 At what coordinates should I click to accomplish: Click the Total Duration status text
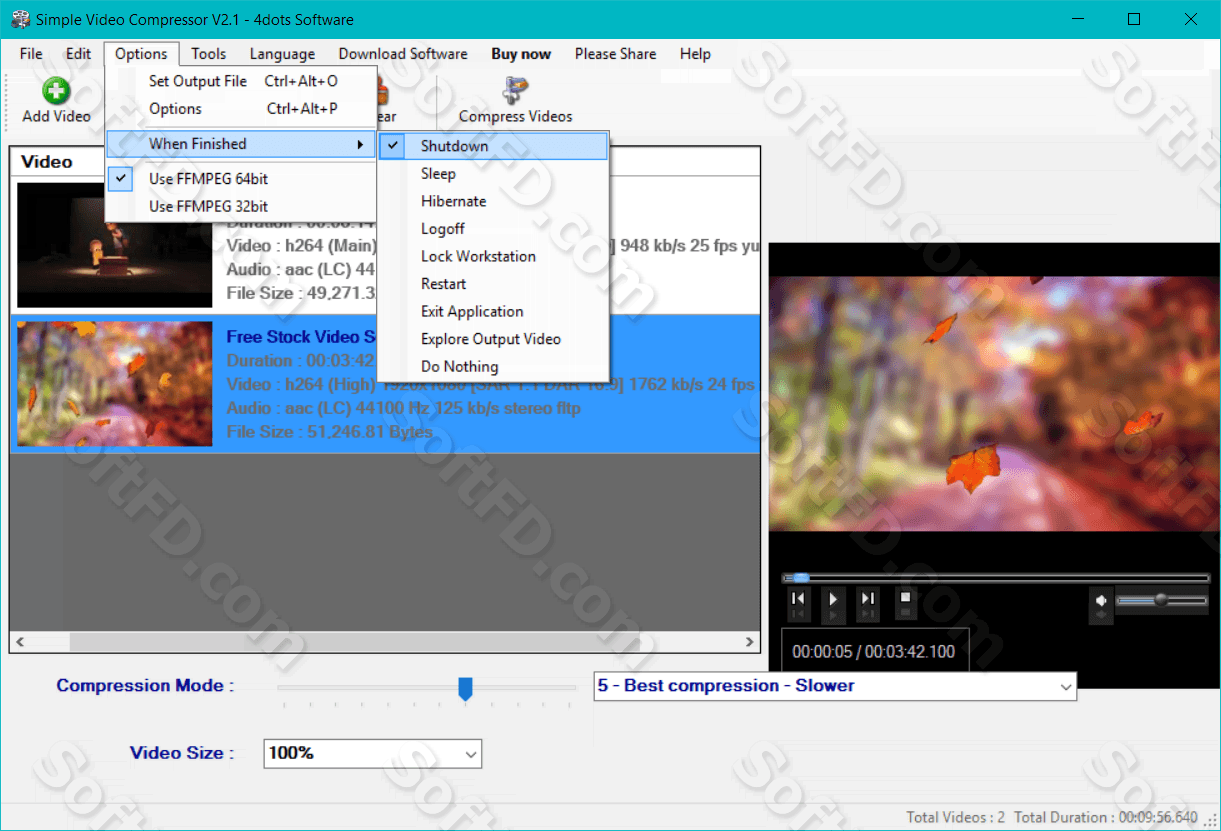[x=1105, y=817]
